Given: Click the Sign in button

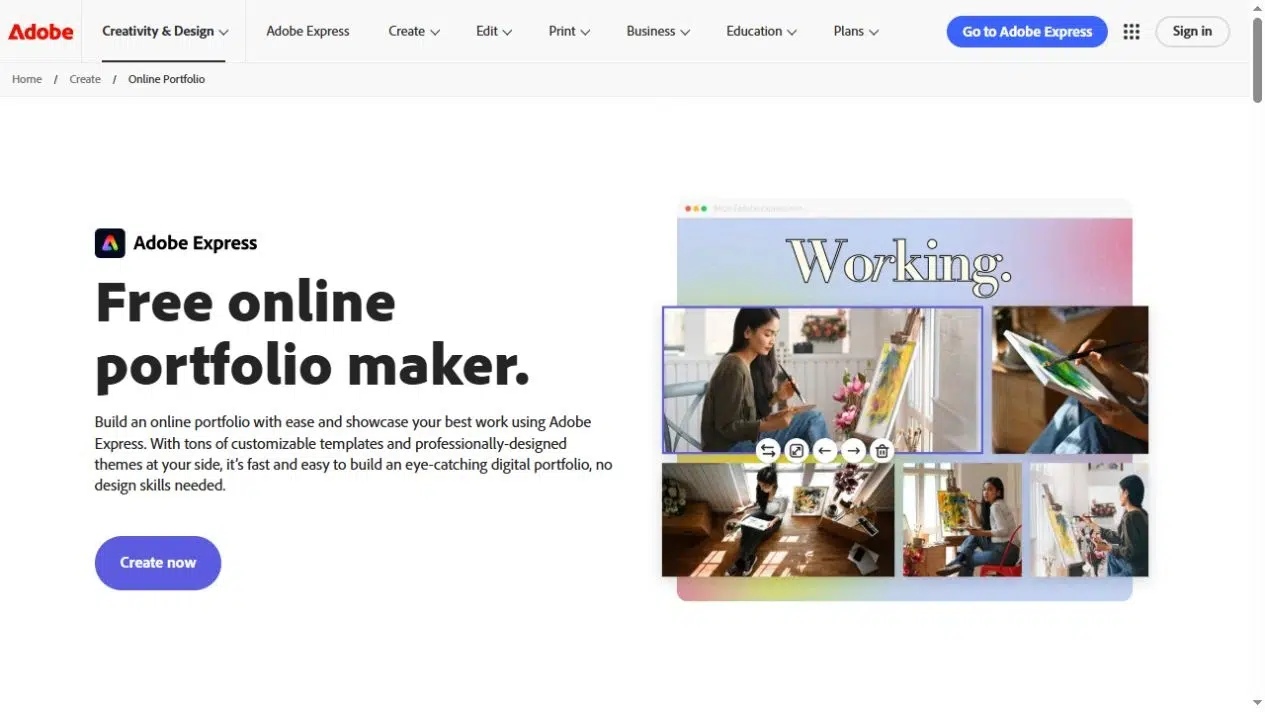Looking at the screenshot, I should pyautogui.click(x=1192, y=31).
